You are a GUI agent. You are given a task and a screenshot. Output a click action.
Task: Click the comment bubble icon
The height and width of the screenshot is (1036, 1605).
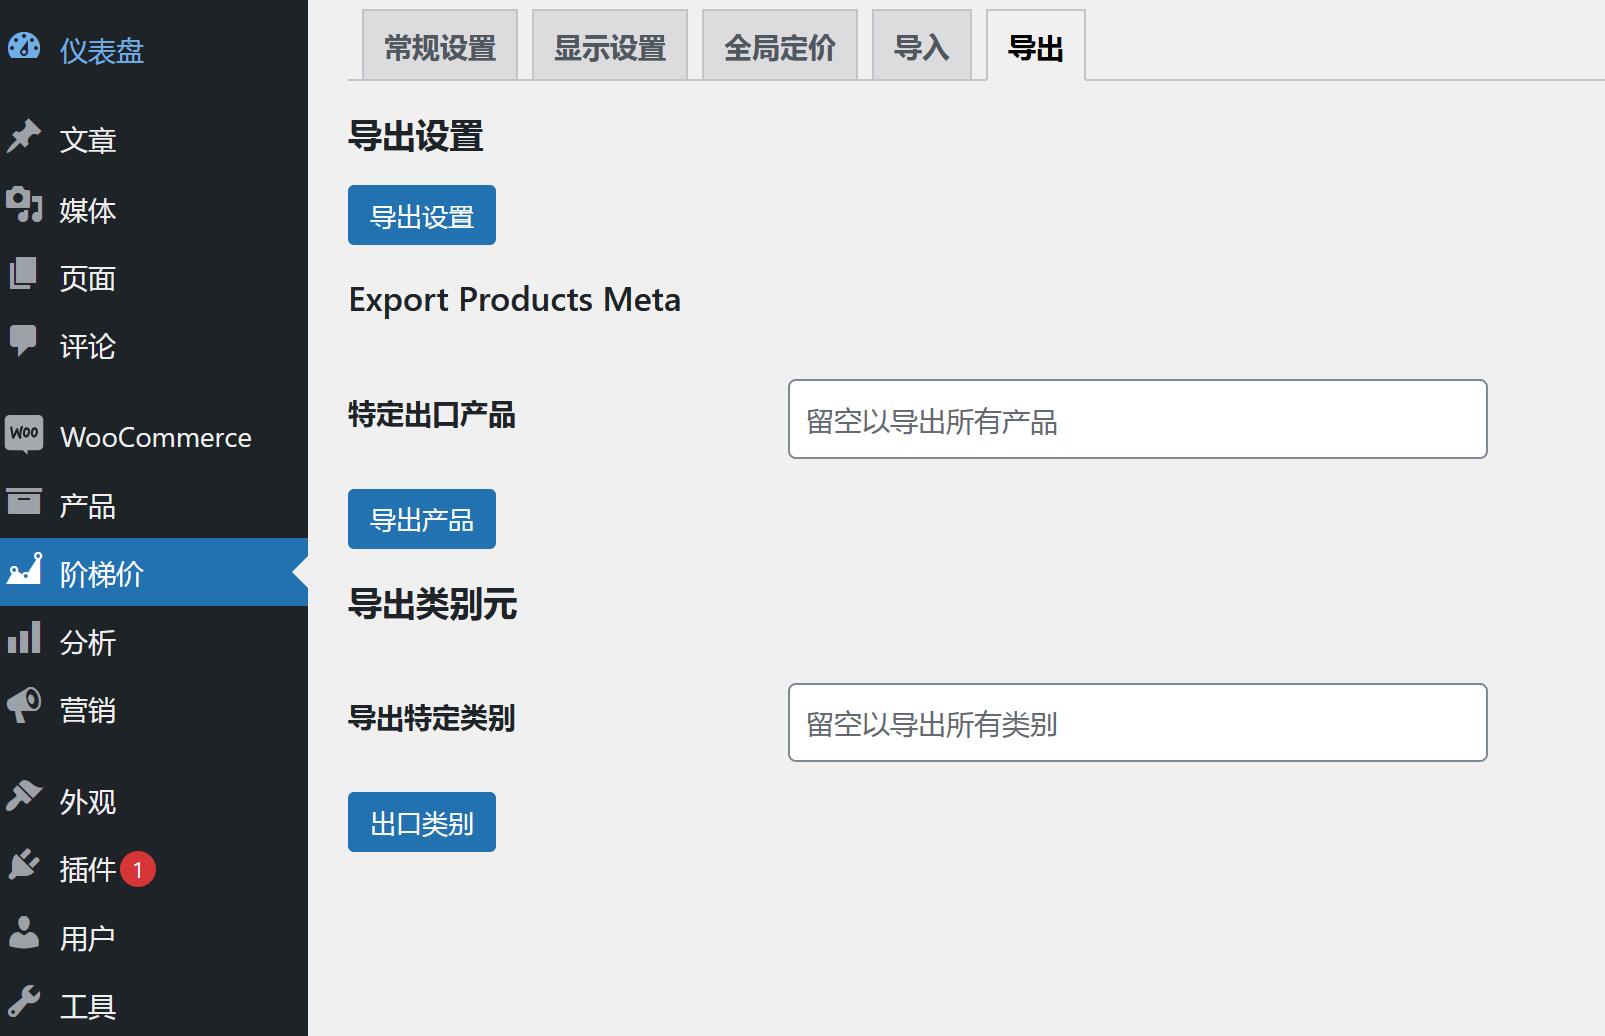[23, 342]
